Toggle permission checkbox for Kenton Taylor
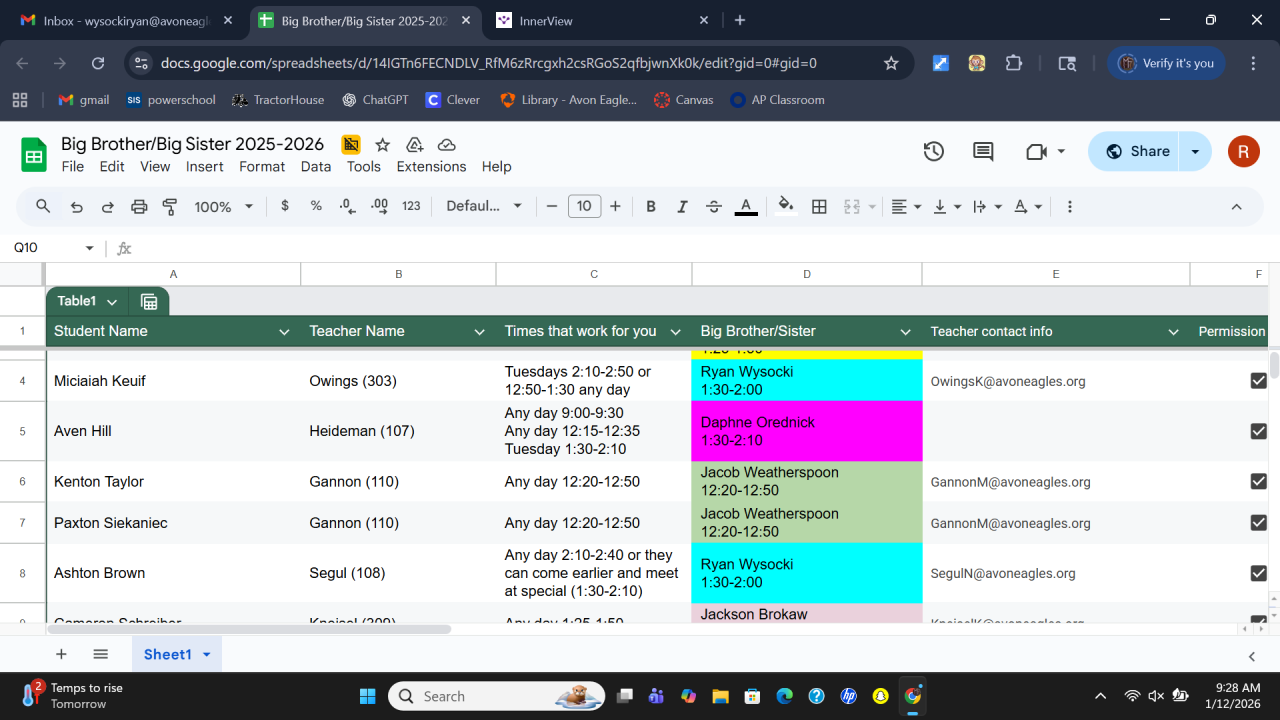The height and width of the screenshot is (720, 1280). (1258, 481)
